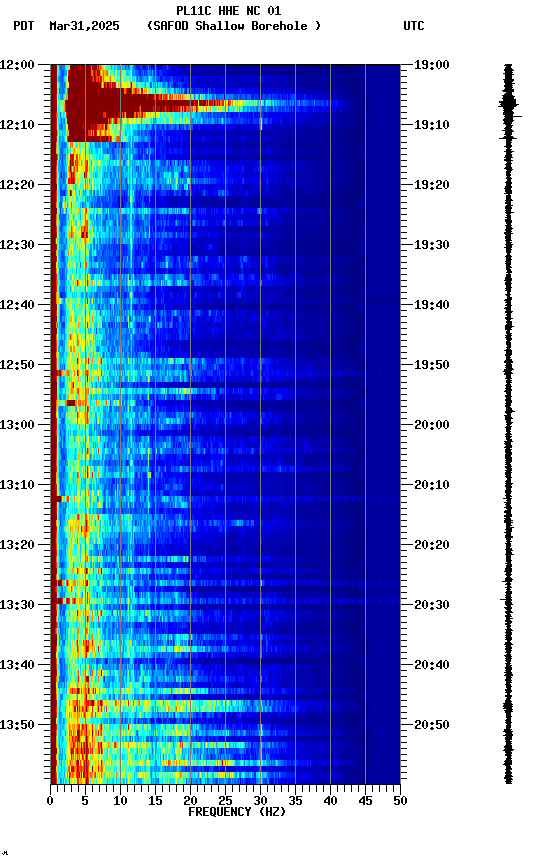Click the 19:00 UTC time label

point(432,65)
